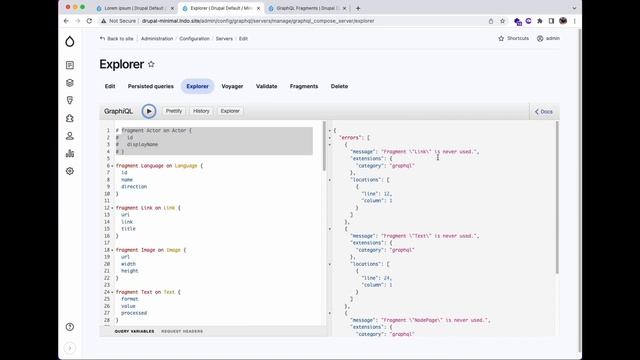Expand the Query Variables panel
Viewport: 640px width, 360px height.
click(x=135, y=331)
